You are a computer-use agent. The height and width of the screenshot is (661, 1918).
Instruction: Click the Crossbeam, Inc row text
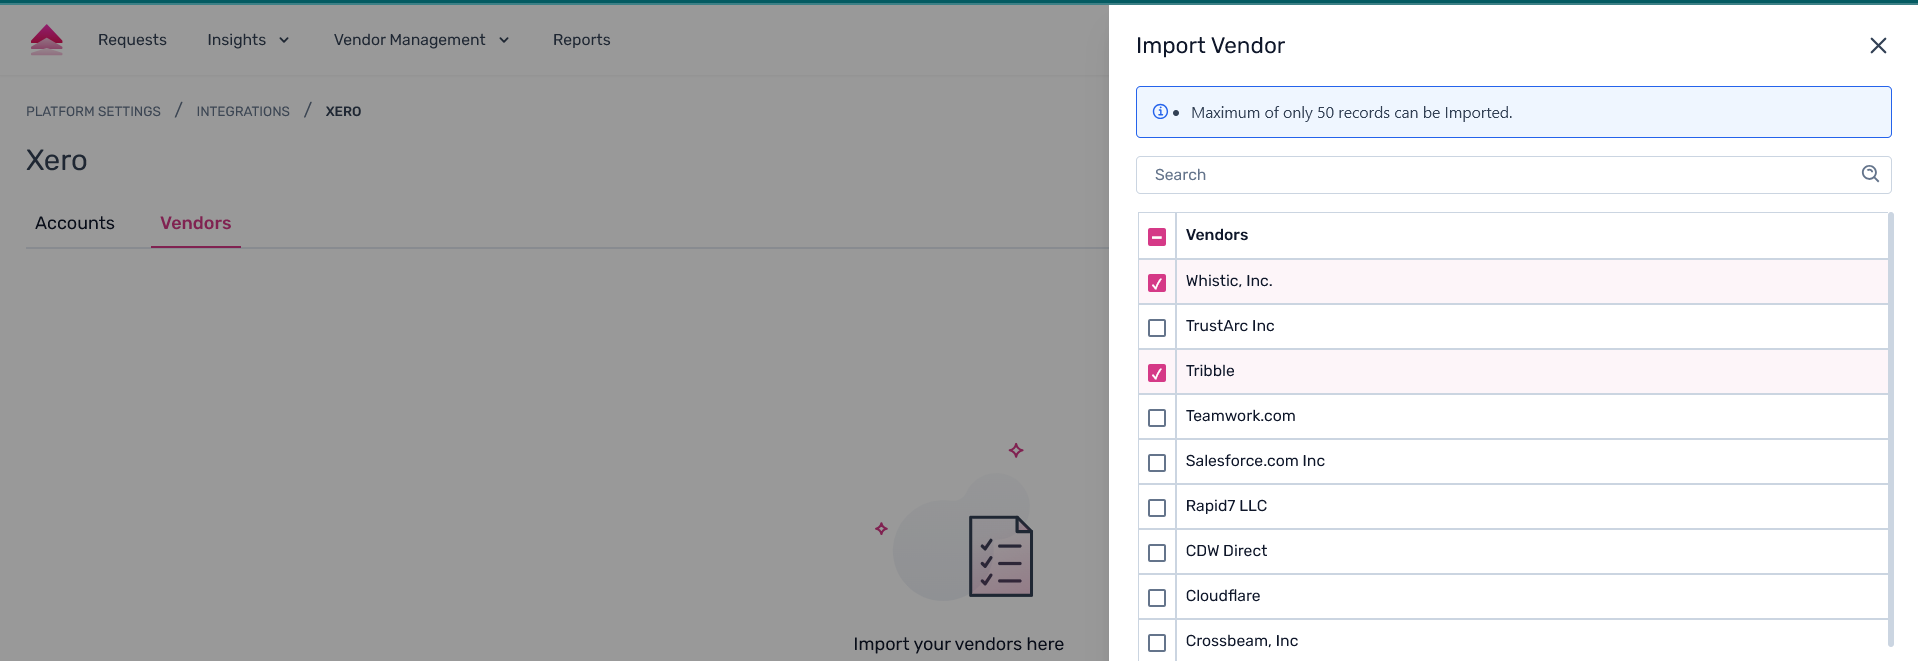[x=1242, y=641]
